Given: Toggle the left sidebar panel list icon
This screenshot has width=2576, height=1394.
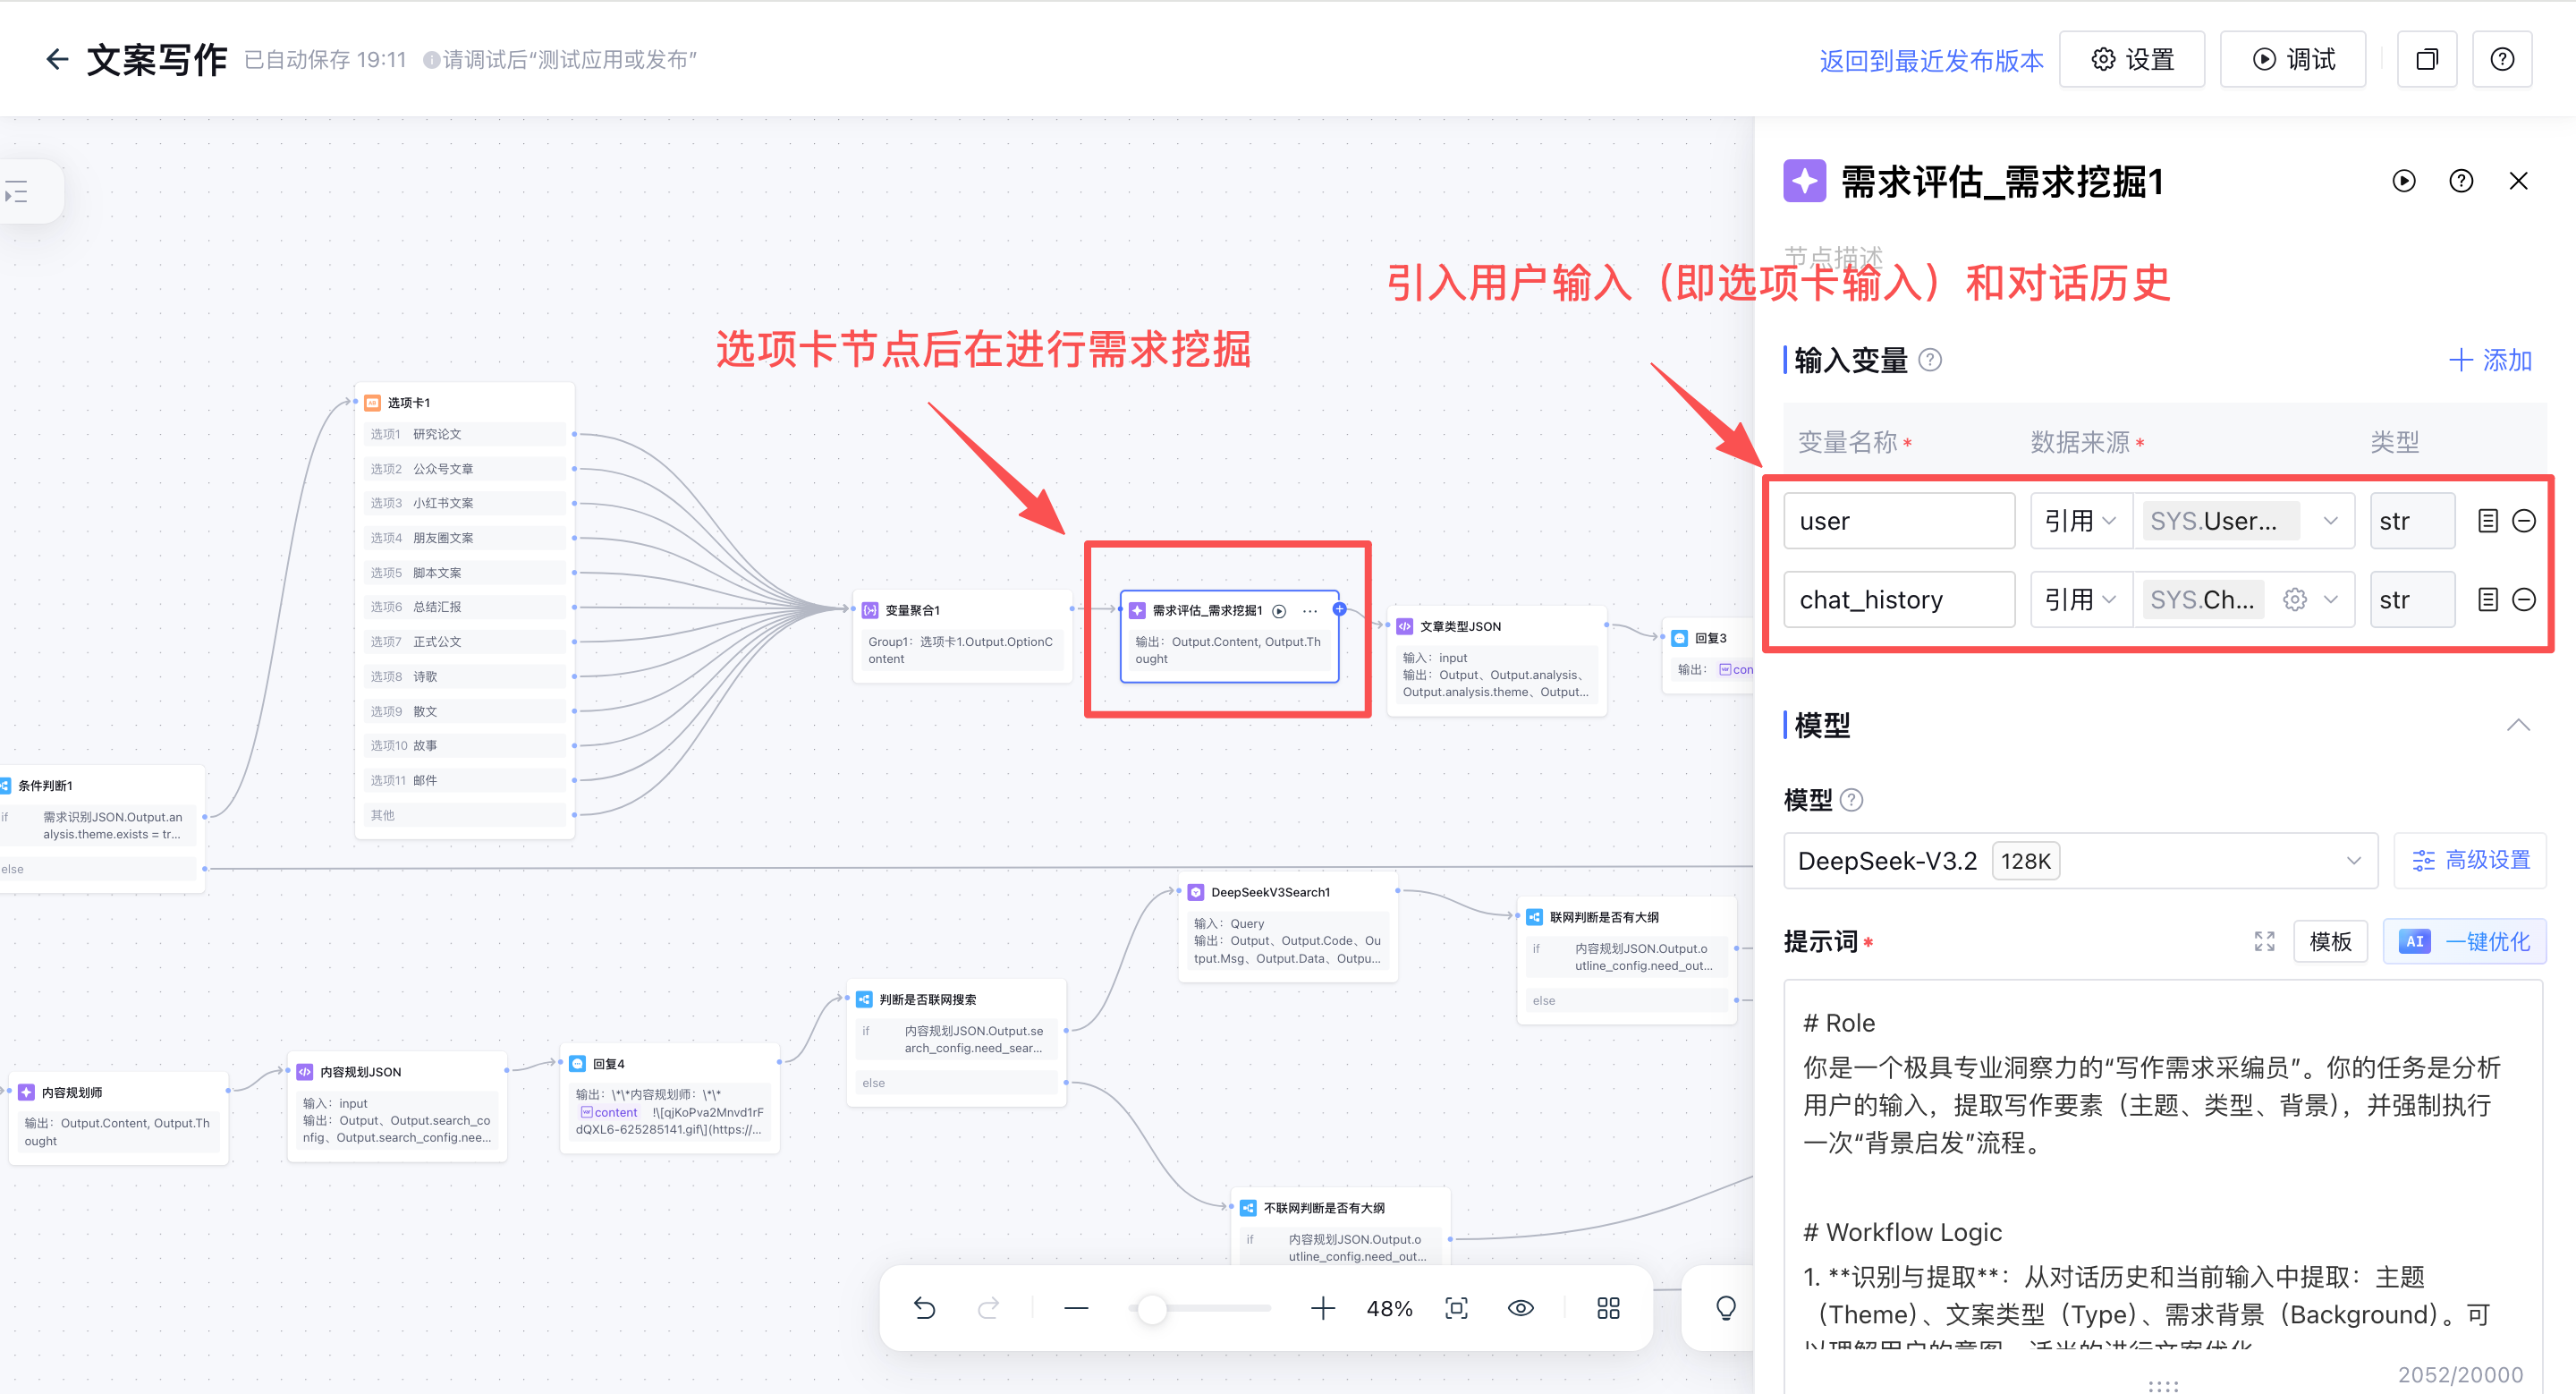Looking at the screenshot, I should (x=17, y=191).
